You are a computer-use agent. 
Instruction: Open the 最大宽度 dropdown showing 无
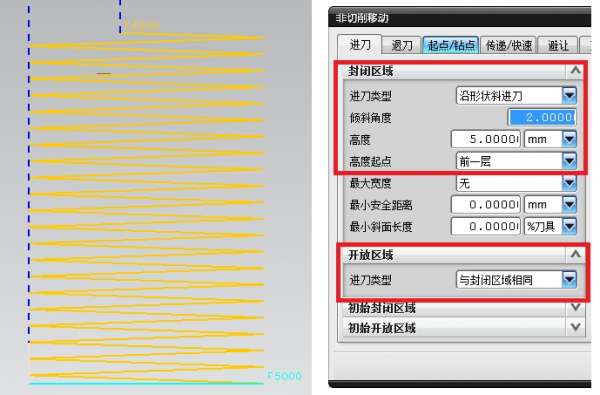pyautogui.click(x=516, y=183)
